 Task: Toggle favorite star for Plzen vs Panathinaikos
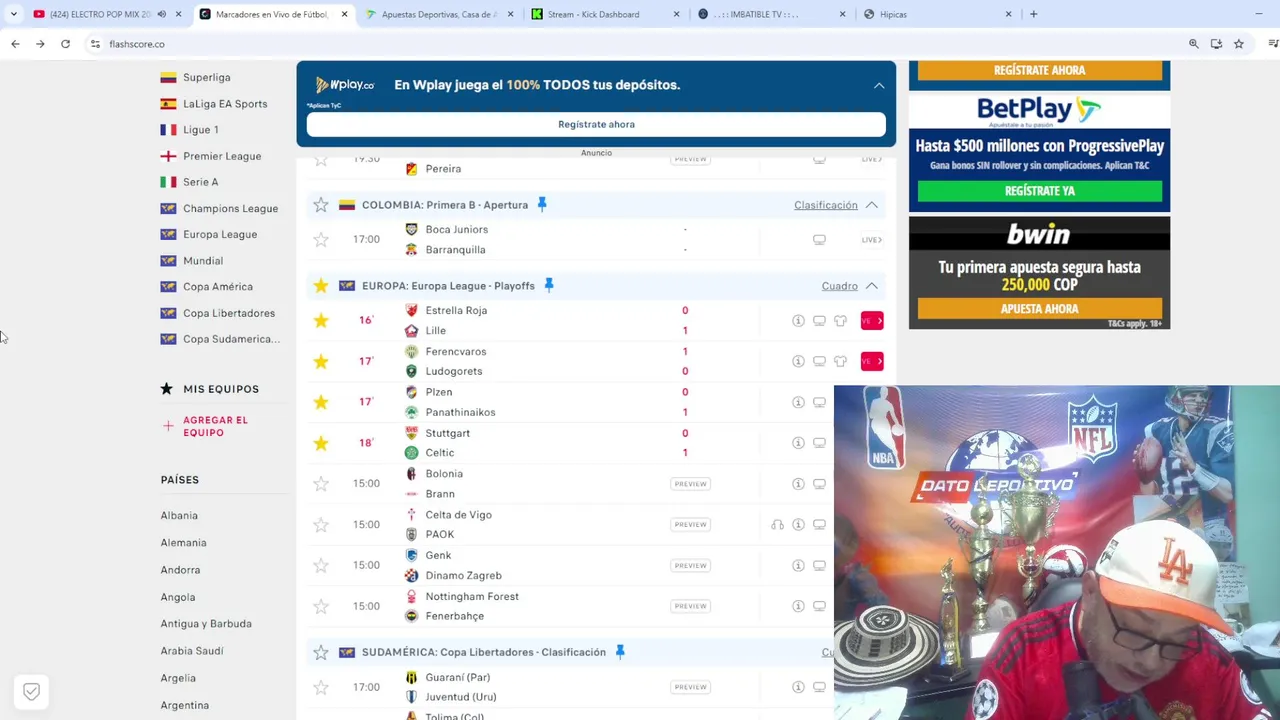pyautogui.click(x=321, y=402)
